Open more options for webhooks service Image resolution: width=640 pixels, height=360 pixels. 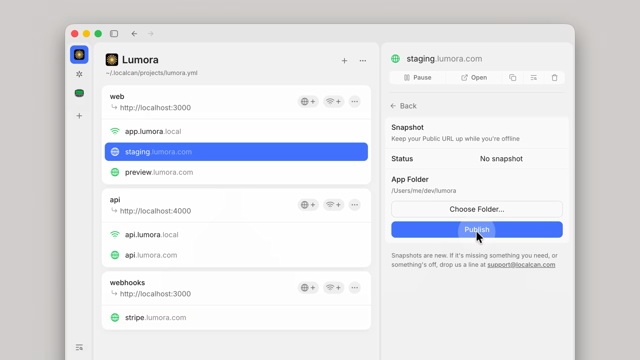coord(355,288)
